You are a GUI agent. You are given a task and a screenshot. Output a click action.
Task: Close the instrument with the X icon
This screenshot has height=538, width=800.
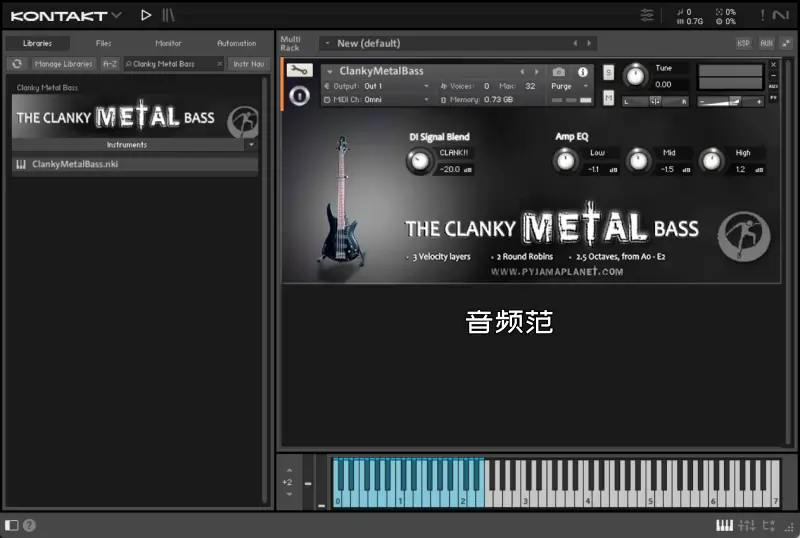point(773,65)
